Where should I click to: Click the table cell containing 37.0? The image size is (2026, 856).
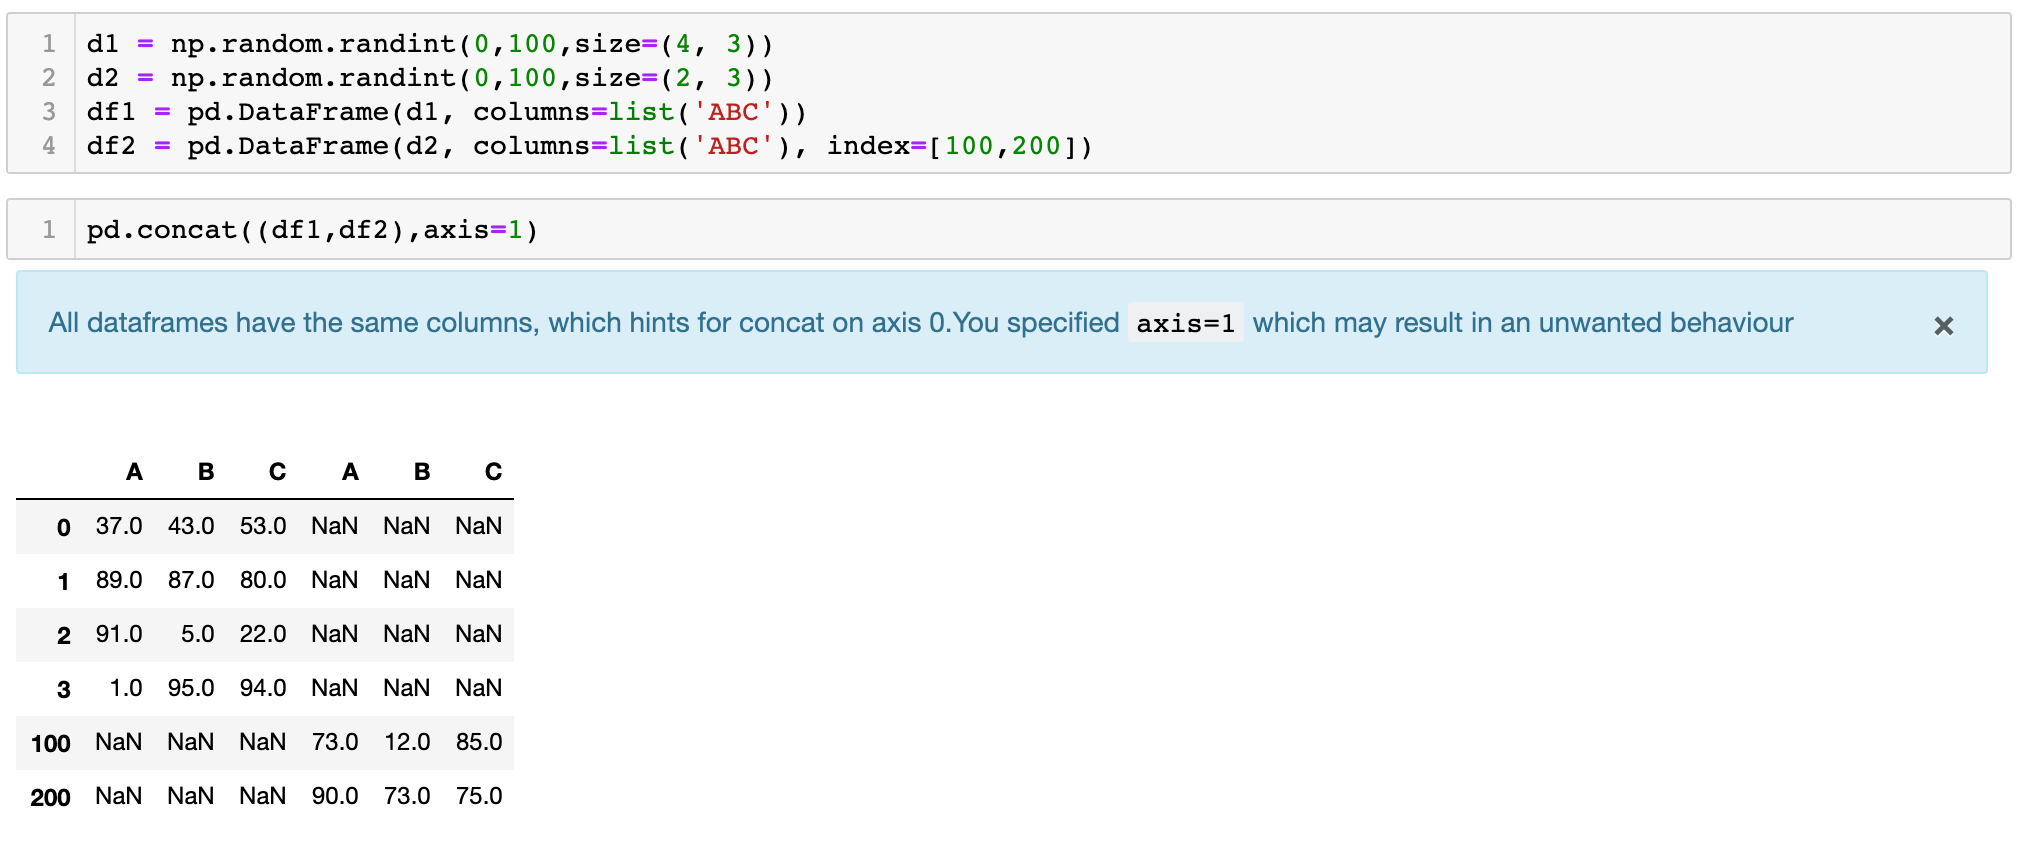[119, 526]
